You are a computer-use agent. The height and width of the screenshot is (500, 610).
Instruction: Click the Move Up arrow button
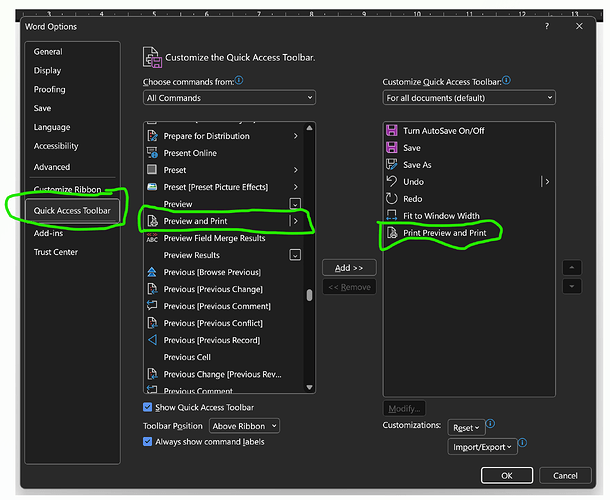571,268
